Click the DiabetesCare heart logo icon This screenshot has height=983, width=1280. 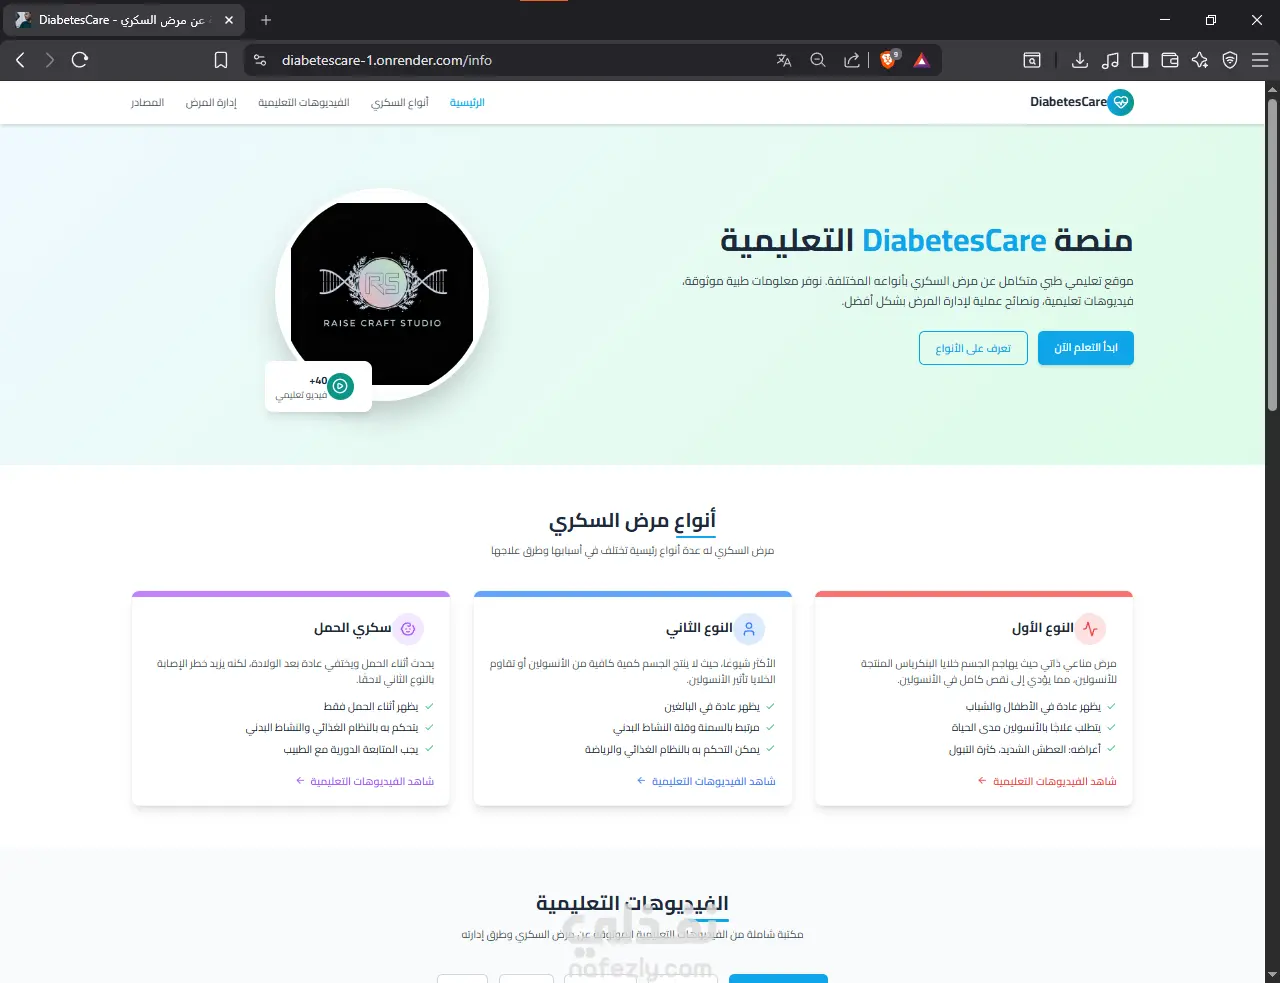1121,102
